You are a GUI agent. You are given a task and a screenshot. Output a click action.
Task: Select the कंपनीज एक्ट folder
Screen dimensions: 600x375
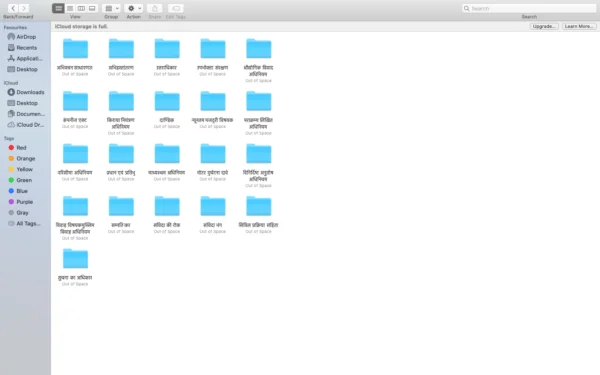[x=75, y=101]
